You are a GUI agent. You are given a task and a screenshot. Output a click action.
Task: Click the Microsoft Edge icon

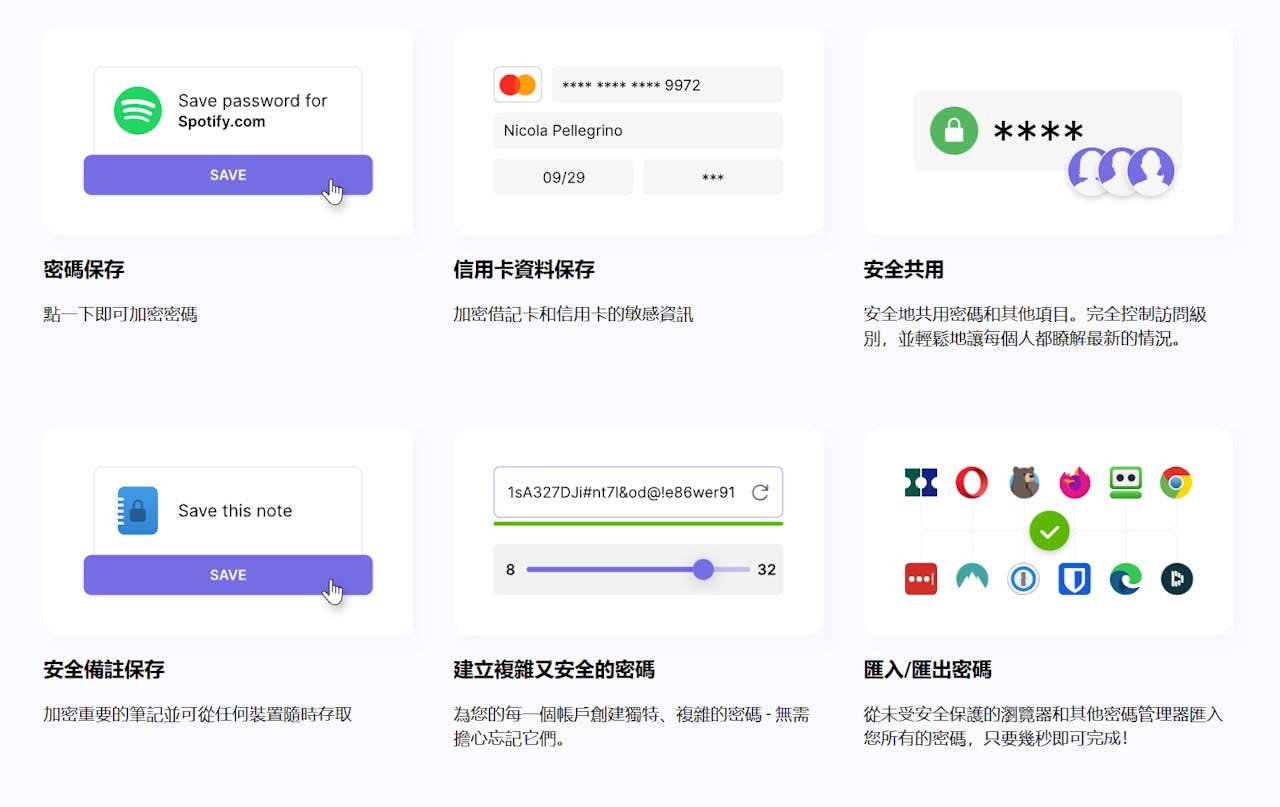(1125, 579)
